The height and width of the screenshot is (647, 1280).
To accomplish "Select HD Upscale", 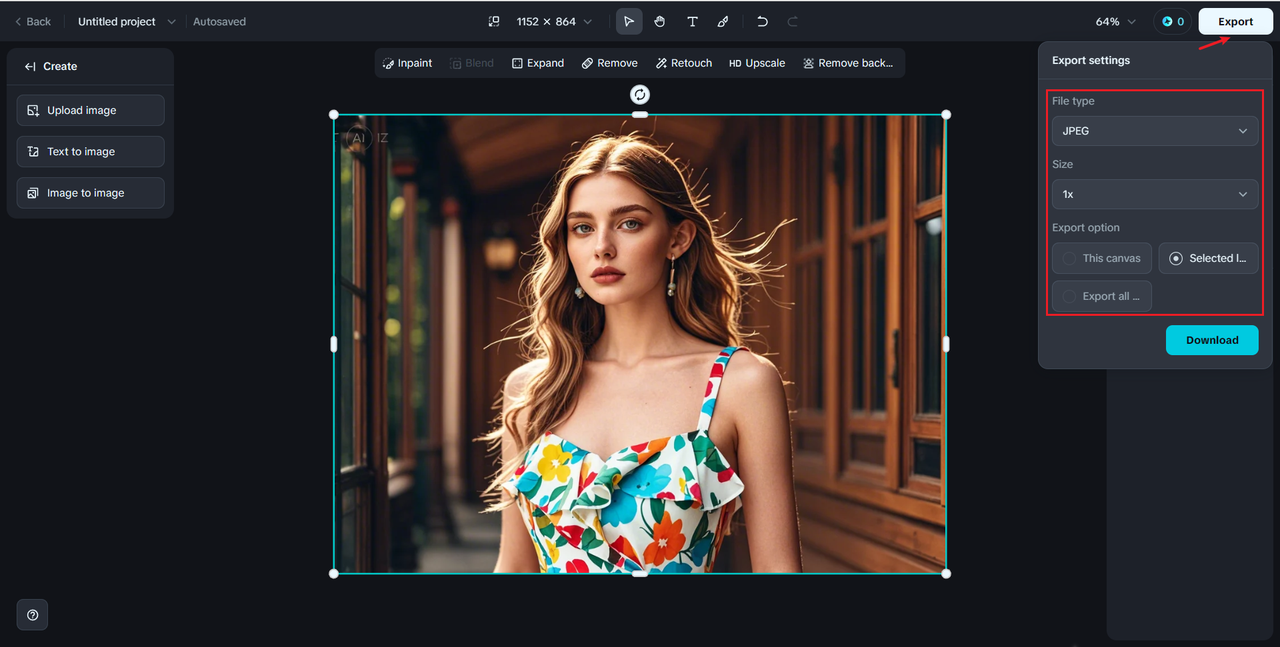I will [757, 63].
